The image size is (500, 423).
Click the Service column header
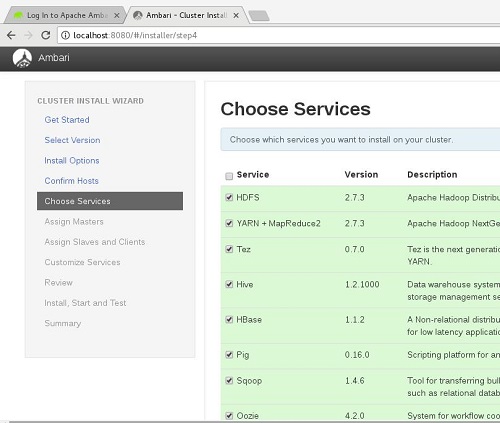253,175
